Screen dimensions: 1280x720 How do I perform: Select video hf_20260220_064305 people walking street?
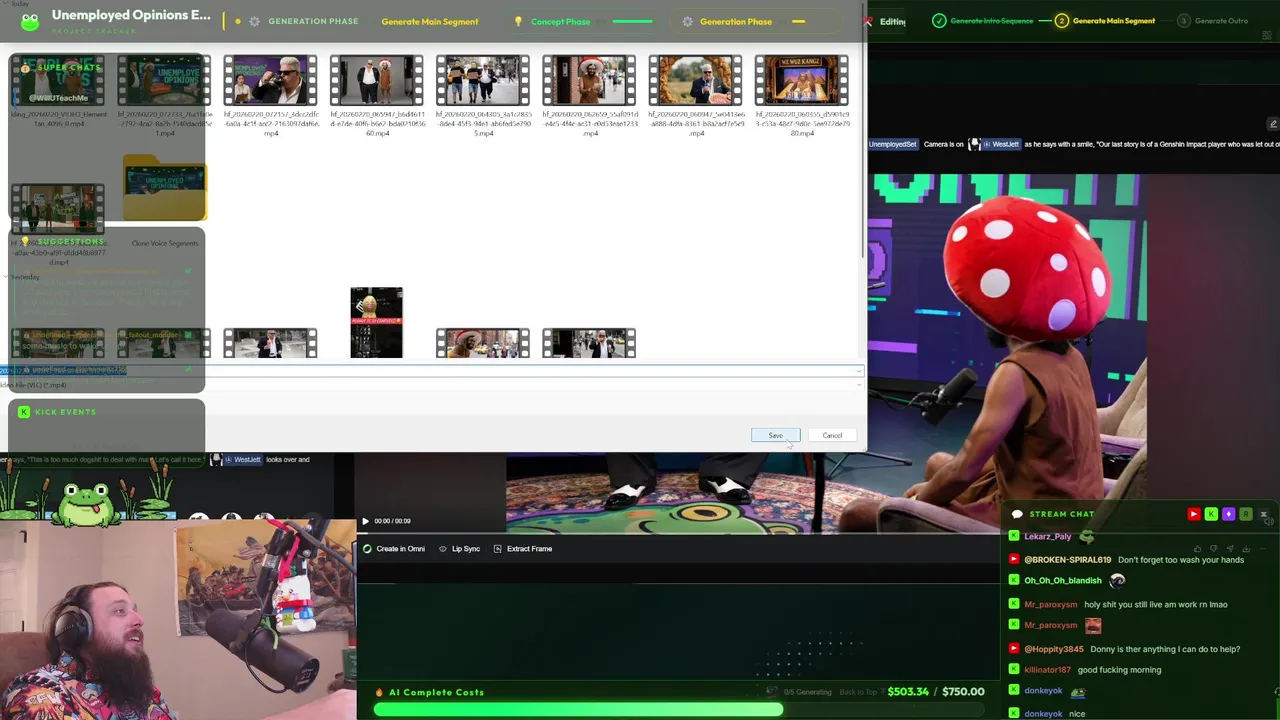point(482,80)
